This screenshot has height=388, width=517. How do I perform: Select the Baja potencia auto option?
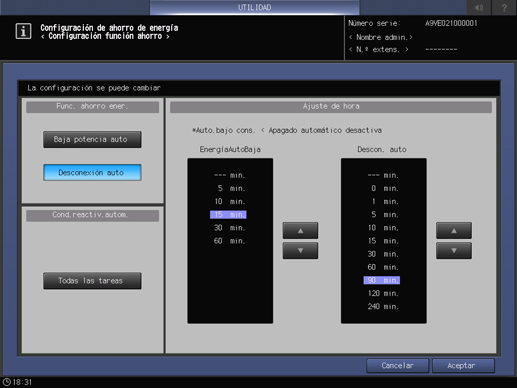92,139
